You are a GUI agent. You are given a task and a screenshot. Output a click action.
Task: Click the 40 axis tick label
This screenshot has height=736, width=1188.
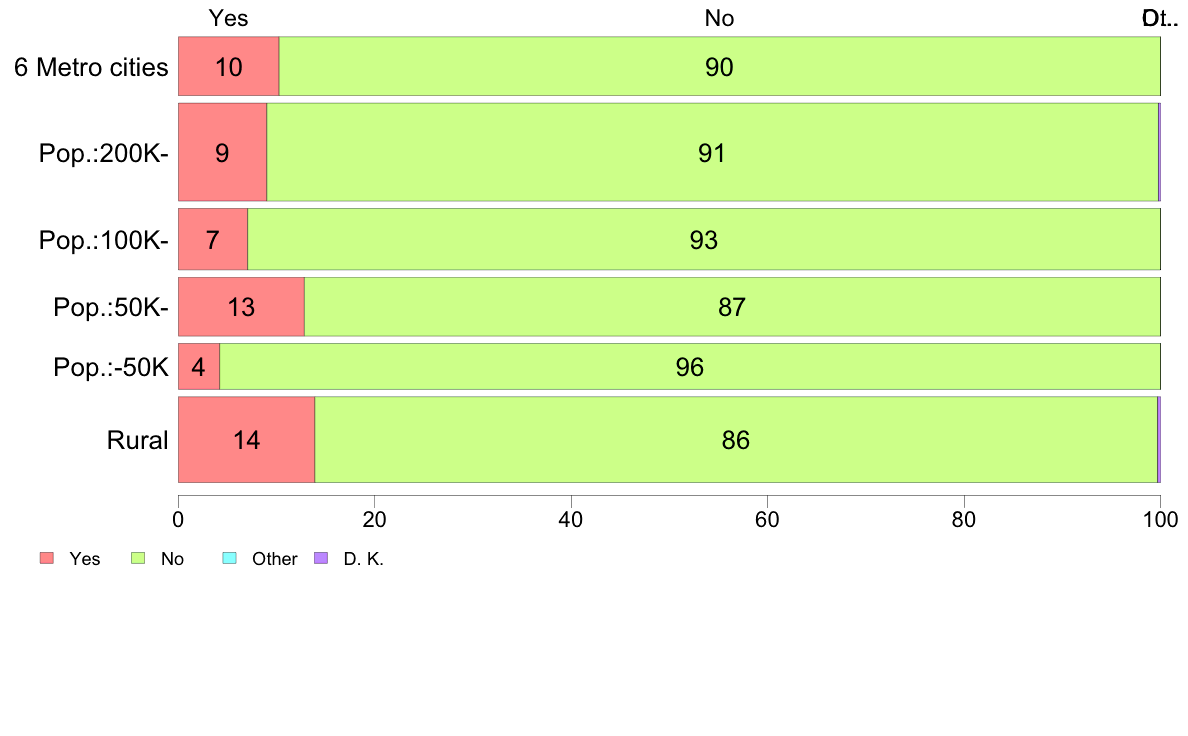tap(571, 519)
